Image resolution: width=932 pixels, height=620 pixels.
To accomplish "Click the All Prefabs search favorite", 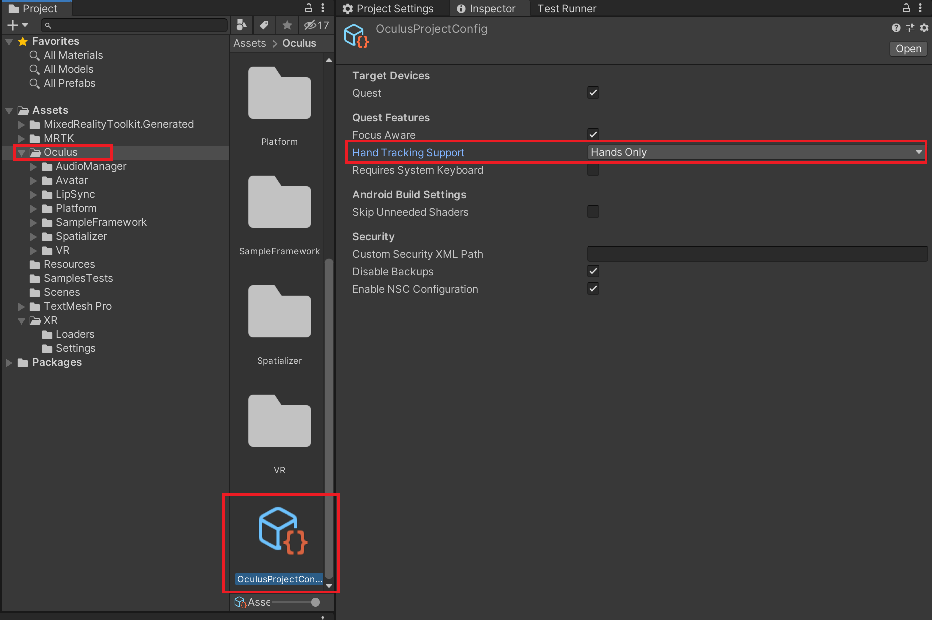I will tap(70, 83).
